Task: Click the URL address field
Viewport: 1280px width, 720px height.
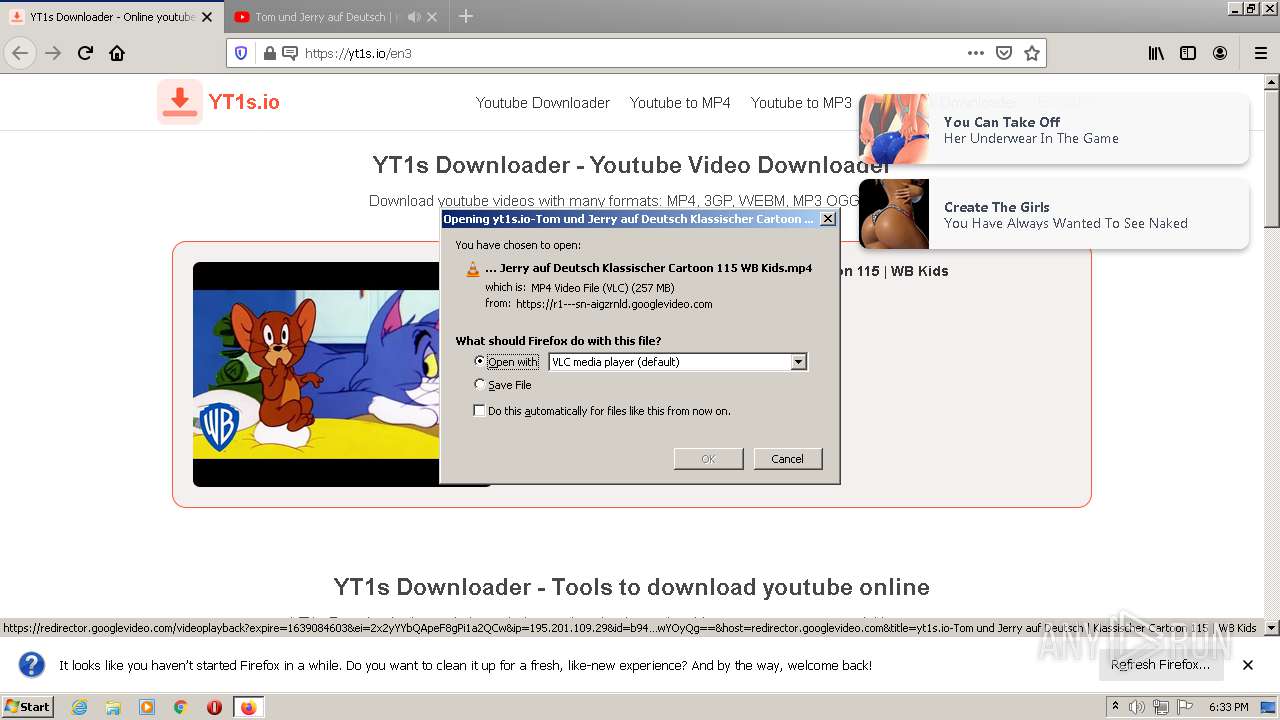Action: click(x=630, y=53)
